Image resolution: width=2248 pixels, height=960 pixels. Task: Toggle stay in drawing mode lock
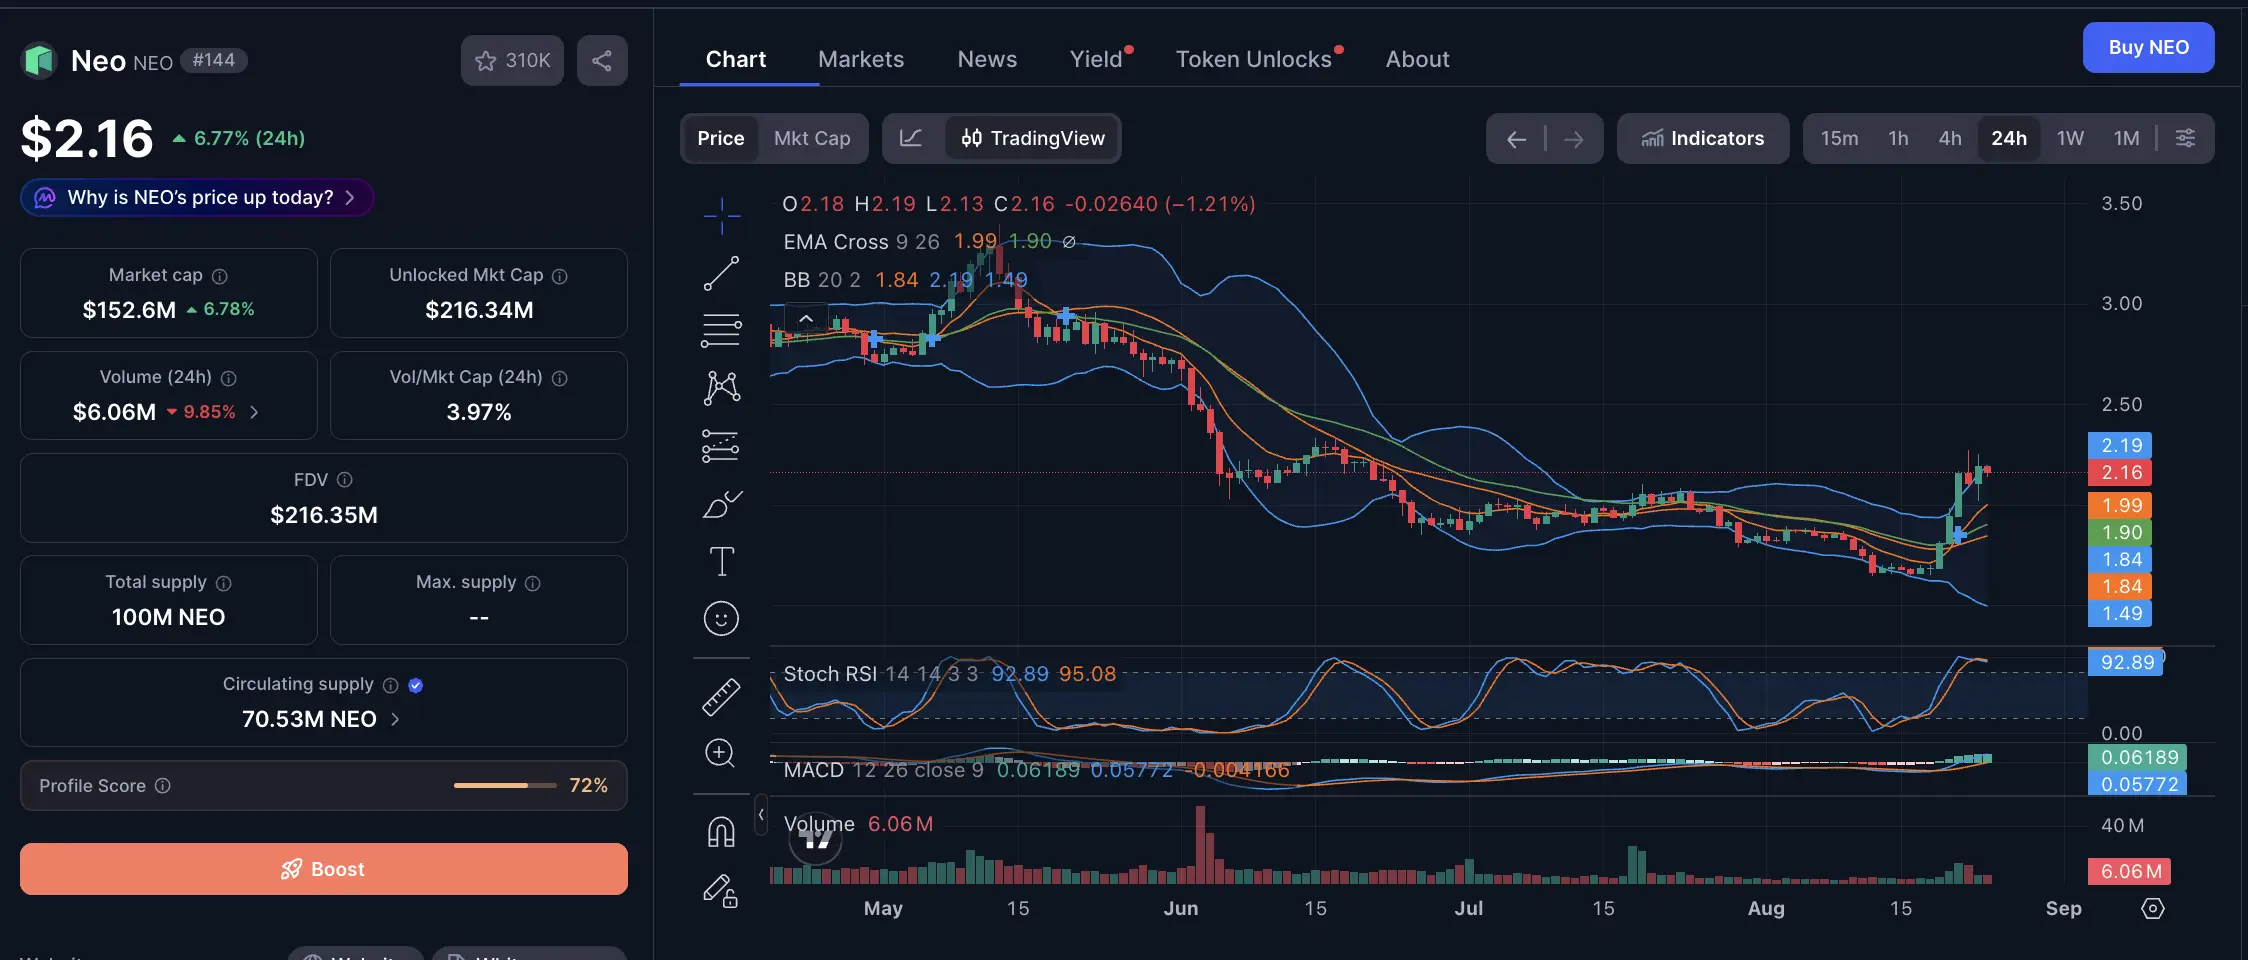(721, 890)
